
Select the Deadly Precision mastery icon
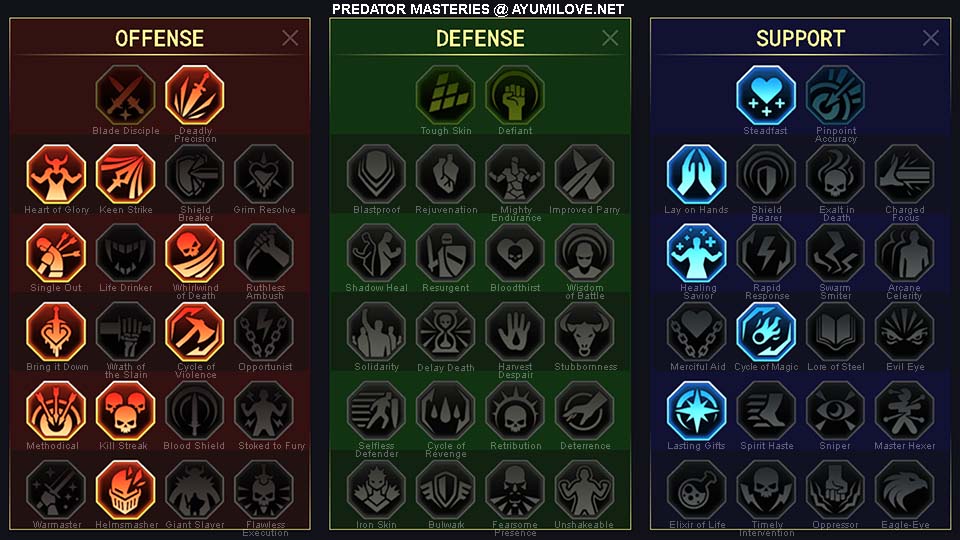(x=195, y=96)
